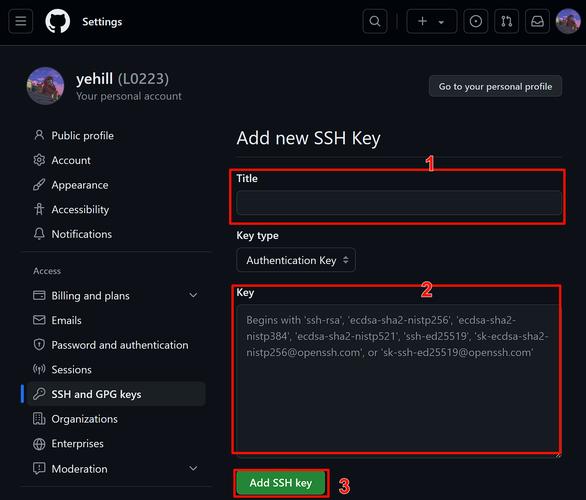This screenshot has width=586, height=500.
Task: Open the create new plus dropdown
Action: (x=432, y=21)
